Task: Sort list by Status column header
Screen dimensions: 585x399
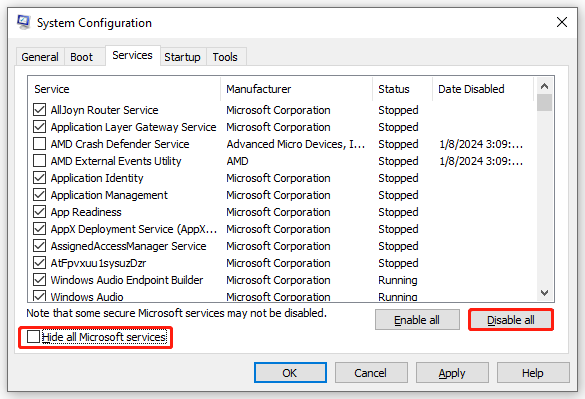Action: tap(403, 89)
